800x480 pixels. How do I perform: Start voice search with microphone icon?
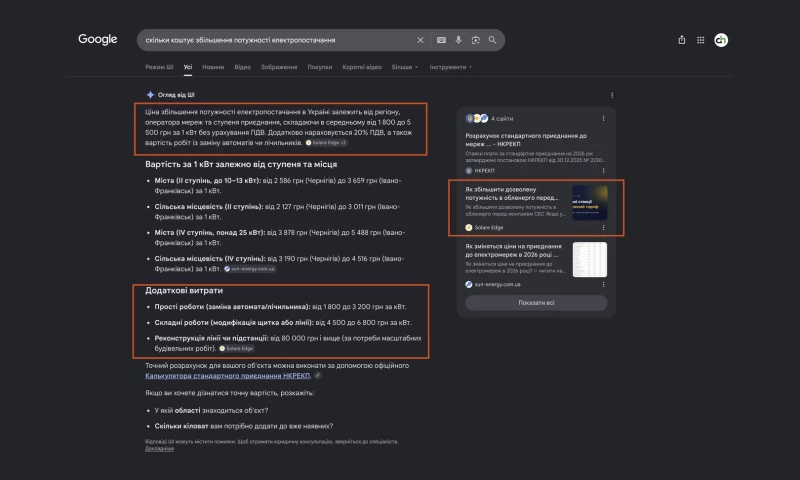[x=458, y=40]
